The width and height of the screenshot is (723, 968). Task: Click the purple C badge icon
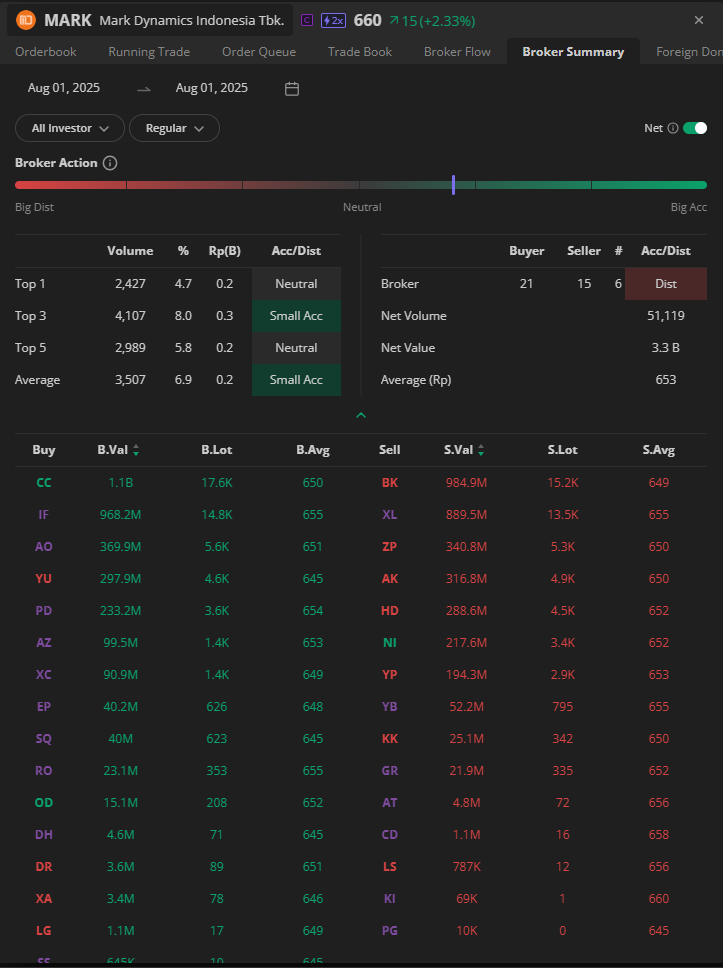tap(306, 20)
